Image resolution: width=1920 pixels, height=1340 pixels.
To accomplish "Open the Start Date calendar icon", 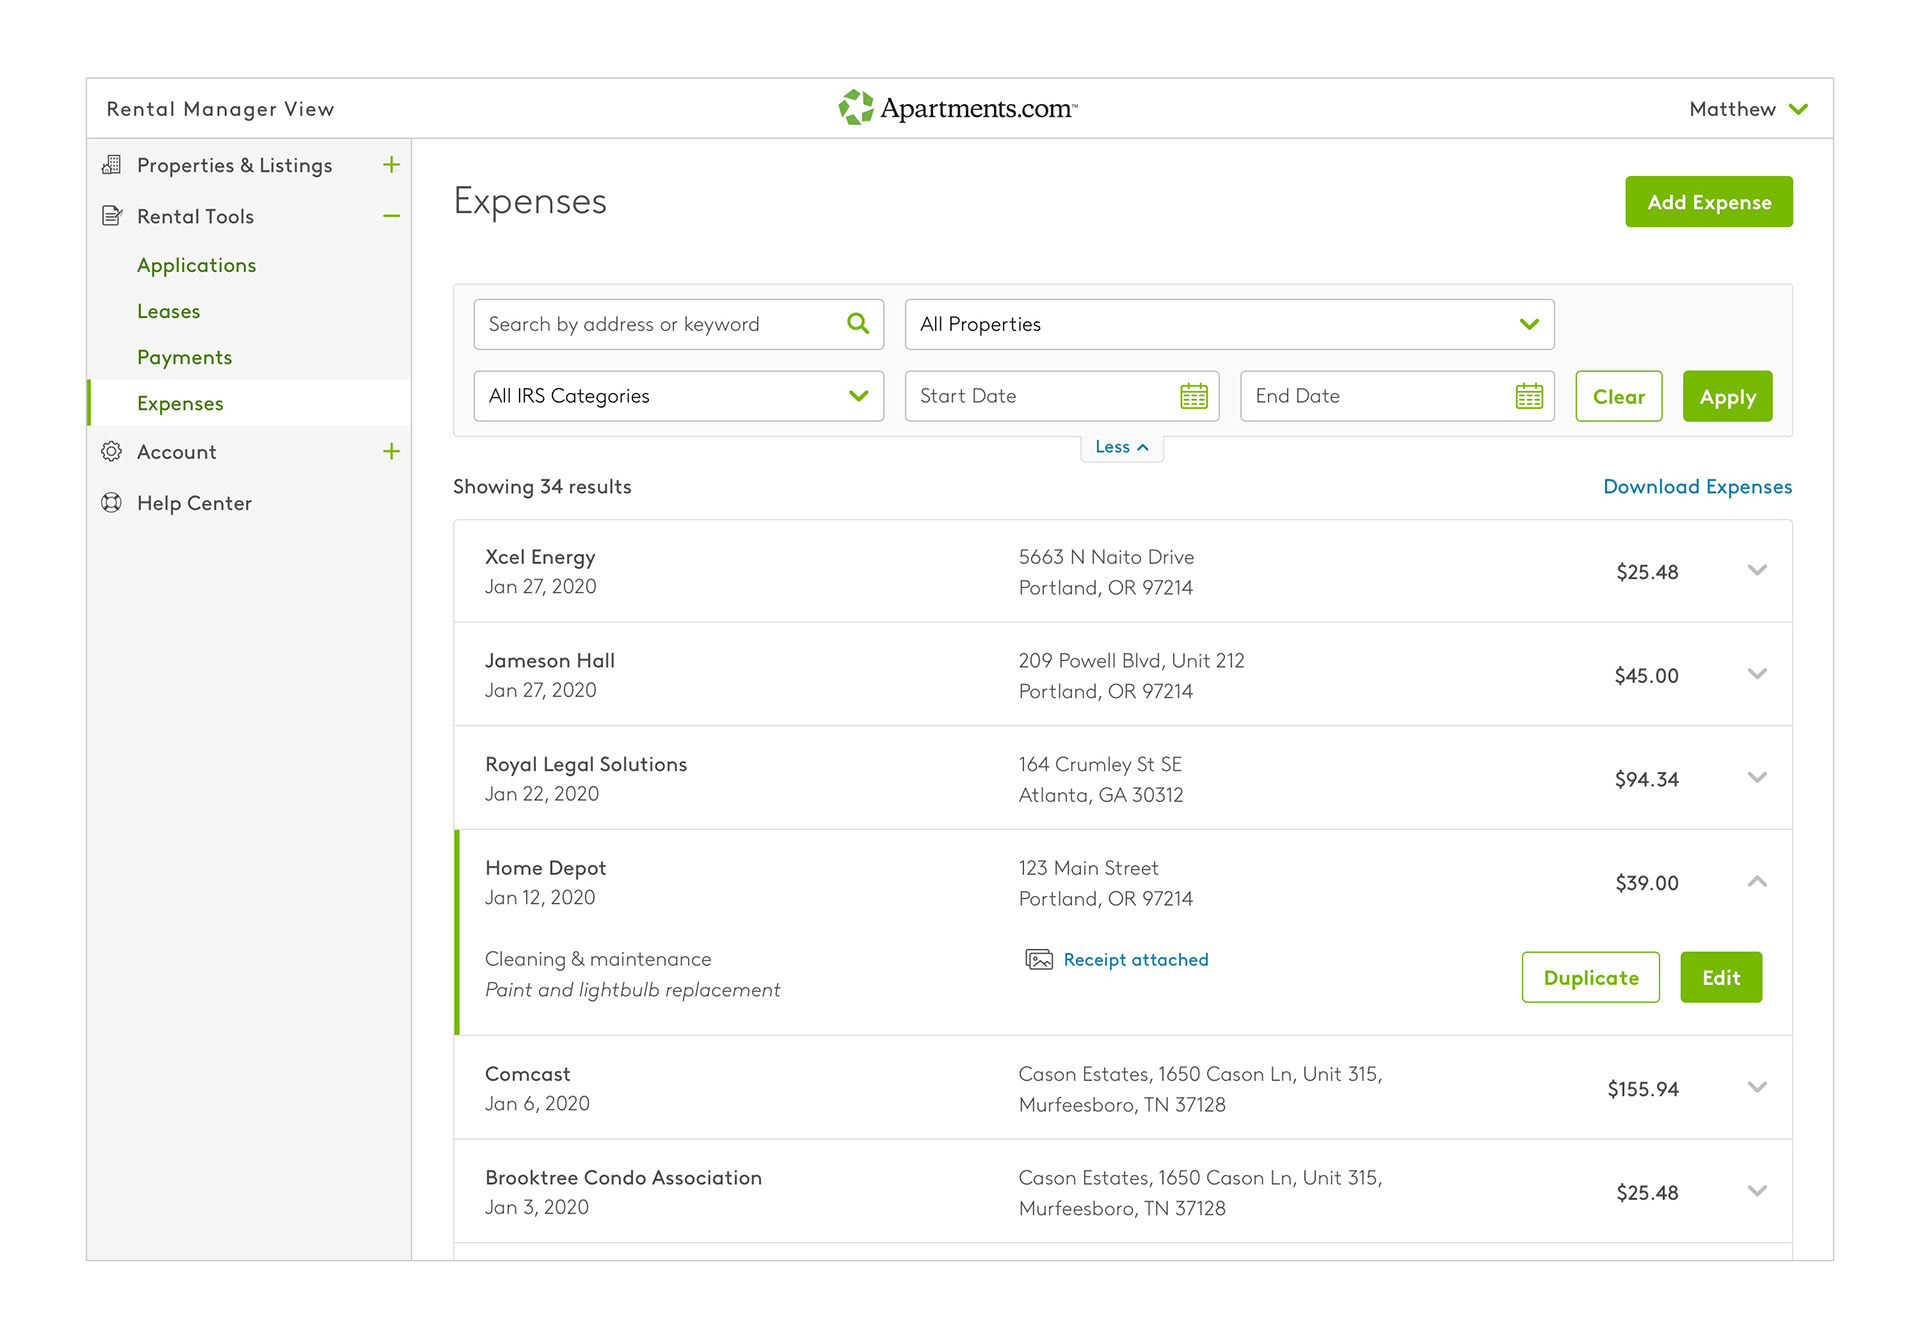I will coord(1194,396).
